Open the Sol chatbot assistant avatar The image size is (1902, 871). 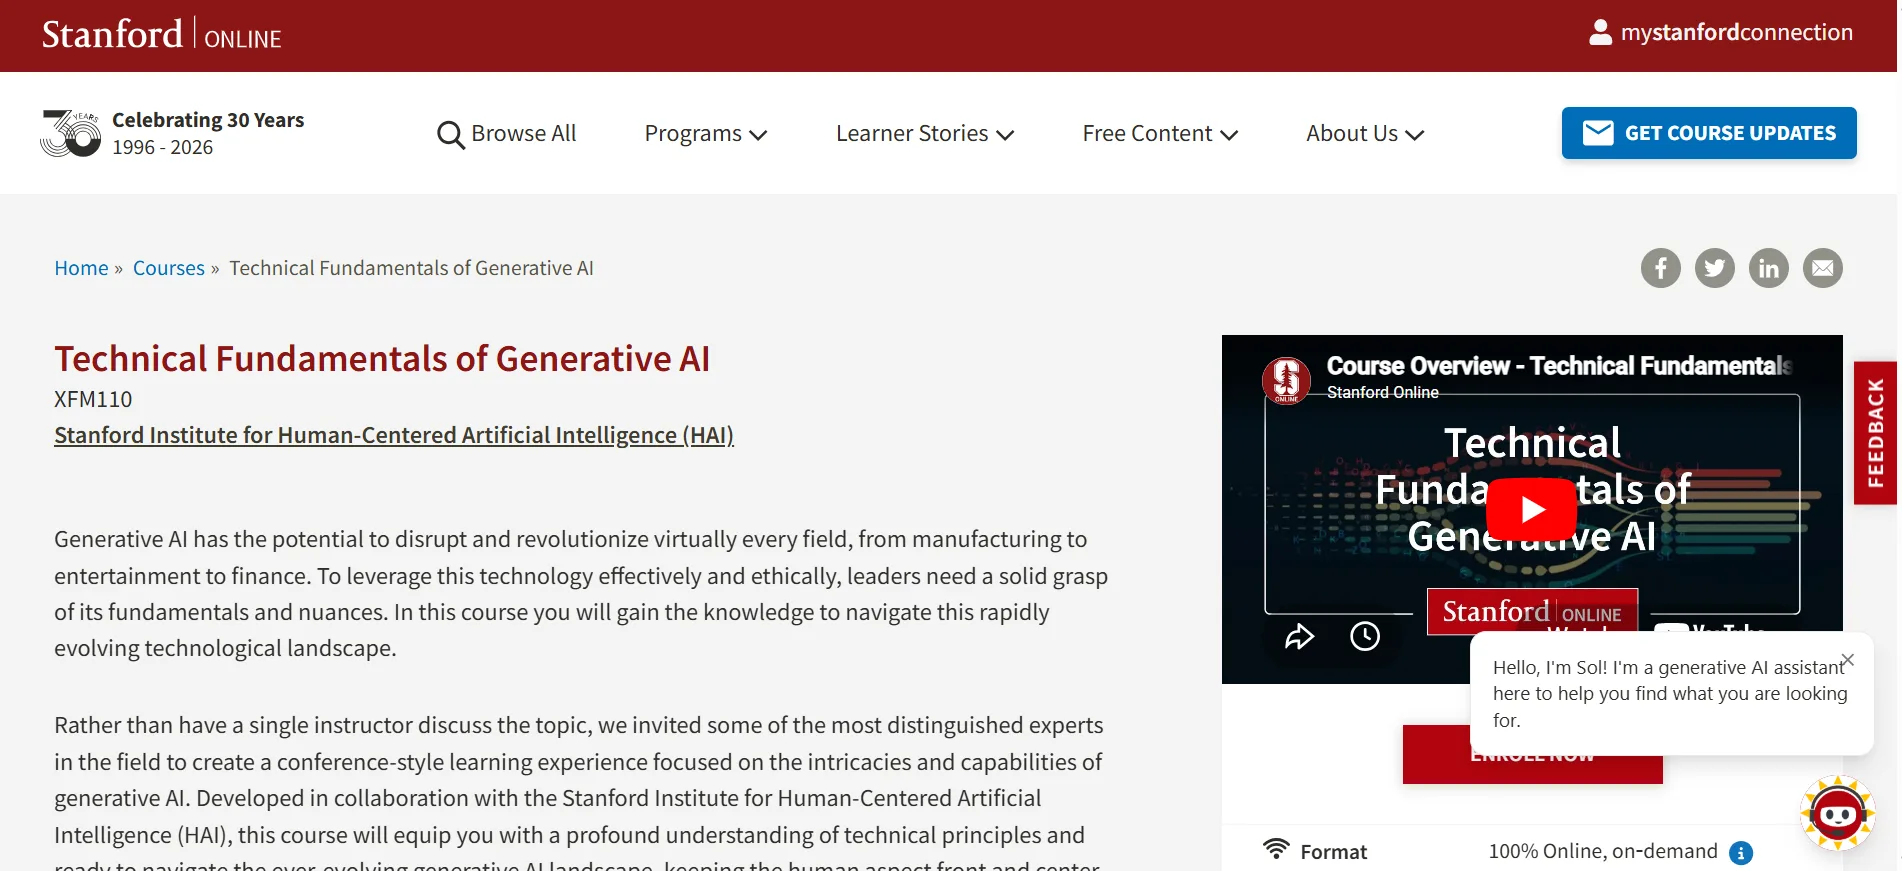pyautogui.click(x=1838, y=814)
